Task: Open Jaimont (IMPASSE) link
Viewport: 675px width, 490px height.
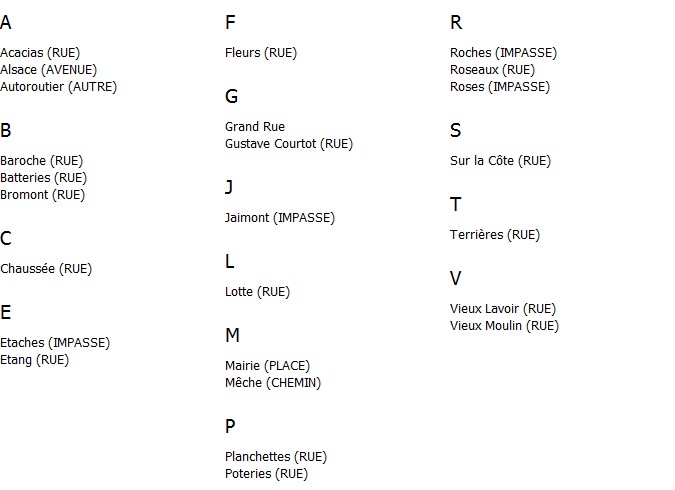Action: click(280, 218)
